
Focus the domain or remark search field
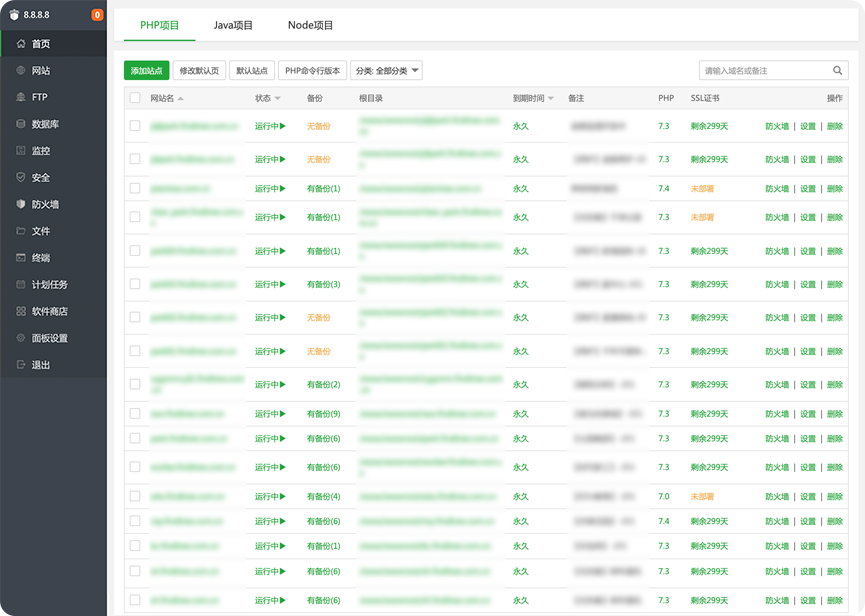click(x=765, y=71)
